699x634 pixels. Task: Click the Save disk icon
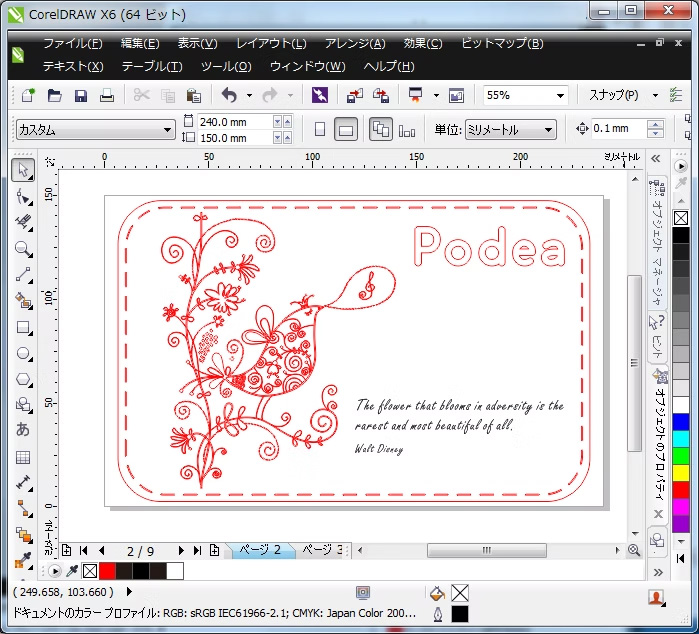tap(81, 96)
